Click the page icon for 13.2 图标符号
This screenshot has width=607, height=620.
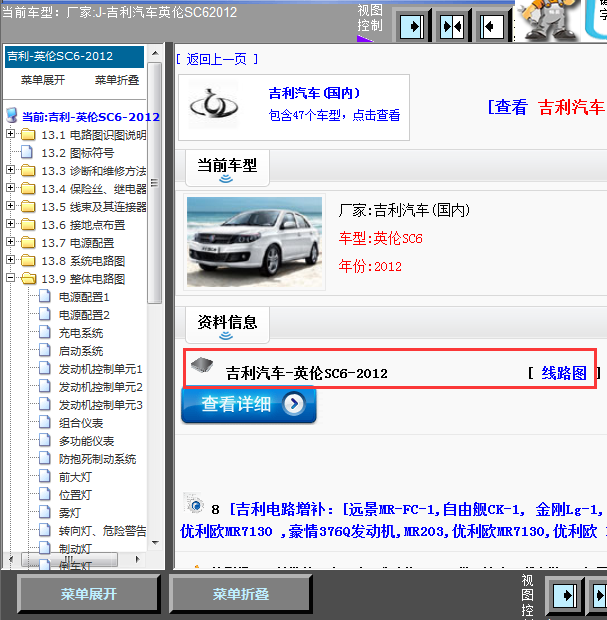27,151
